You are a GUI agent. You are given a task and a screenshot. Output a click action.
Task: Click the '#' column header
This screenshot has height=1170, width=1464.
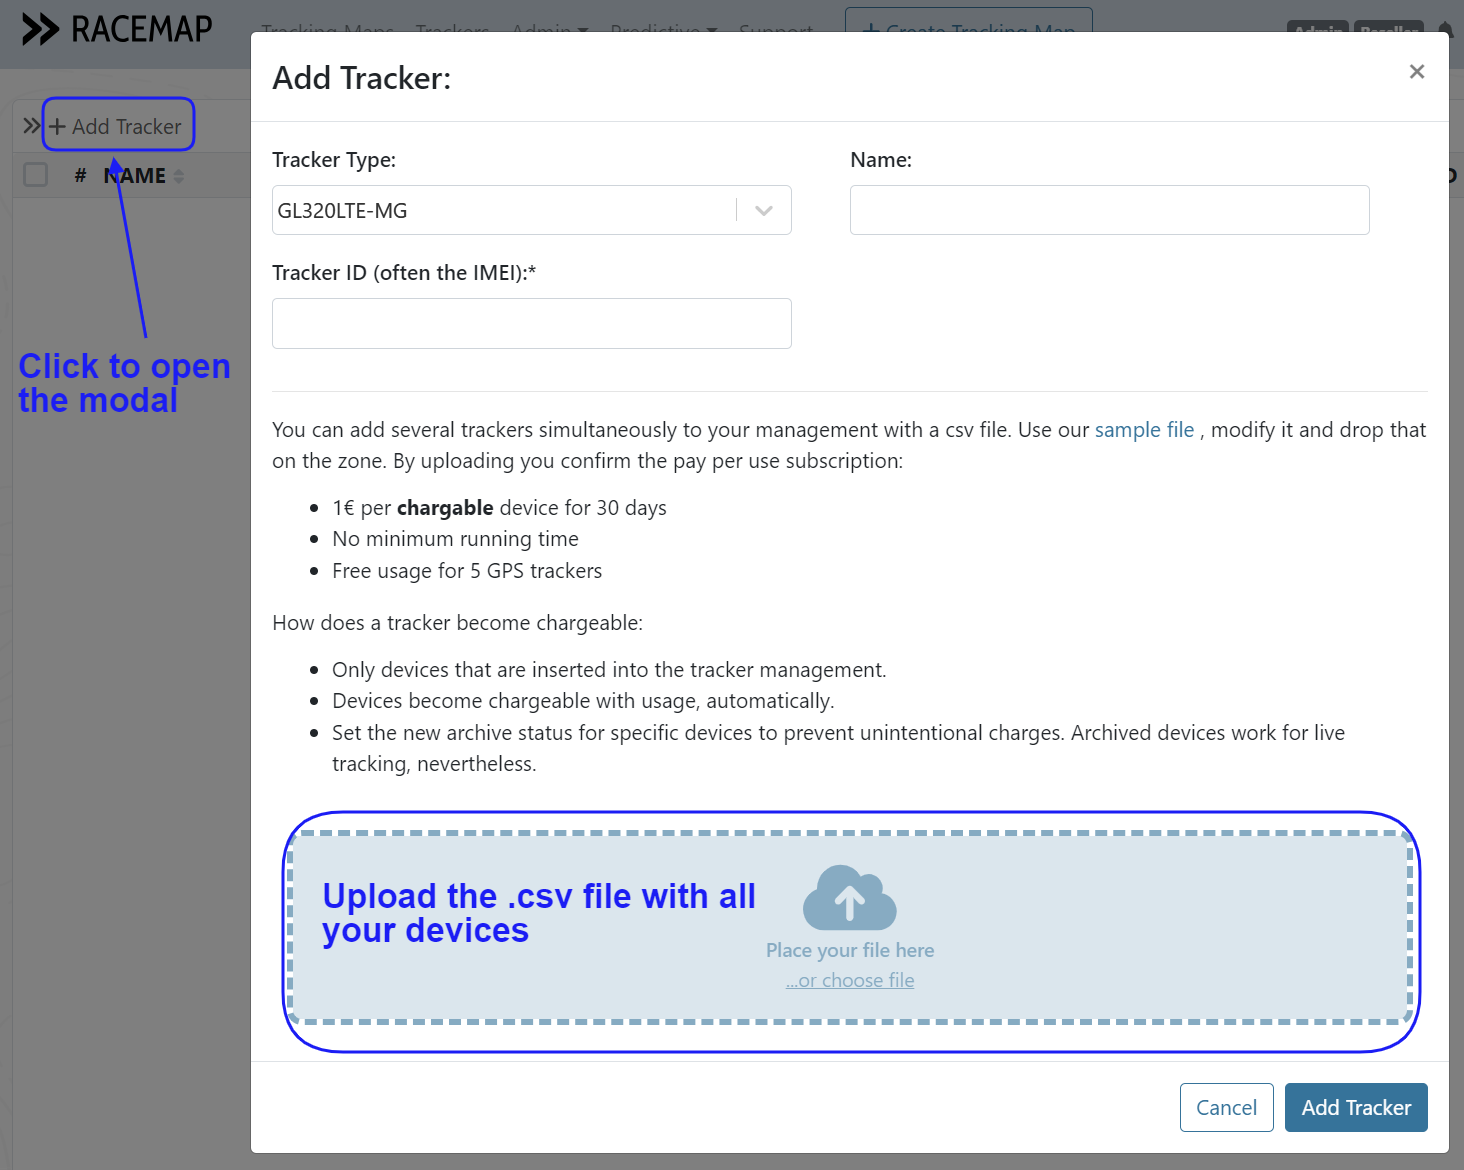[80, 175]
